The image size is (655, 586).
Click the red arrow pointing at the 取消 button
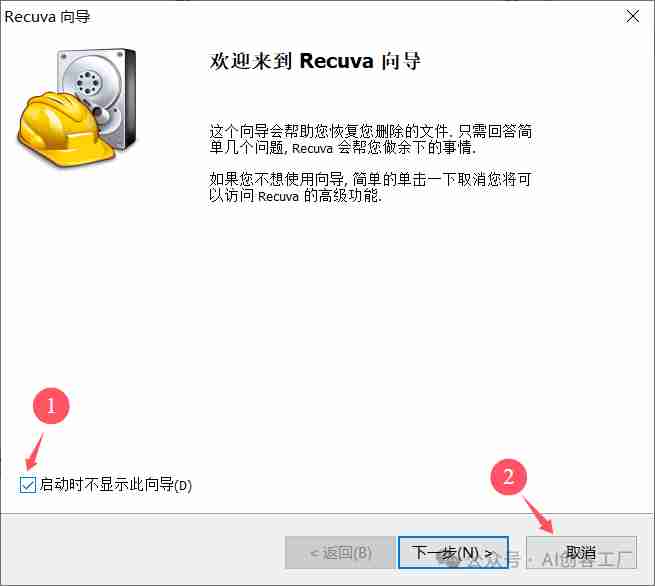(539, 515)
